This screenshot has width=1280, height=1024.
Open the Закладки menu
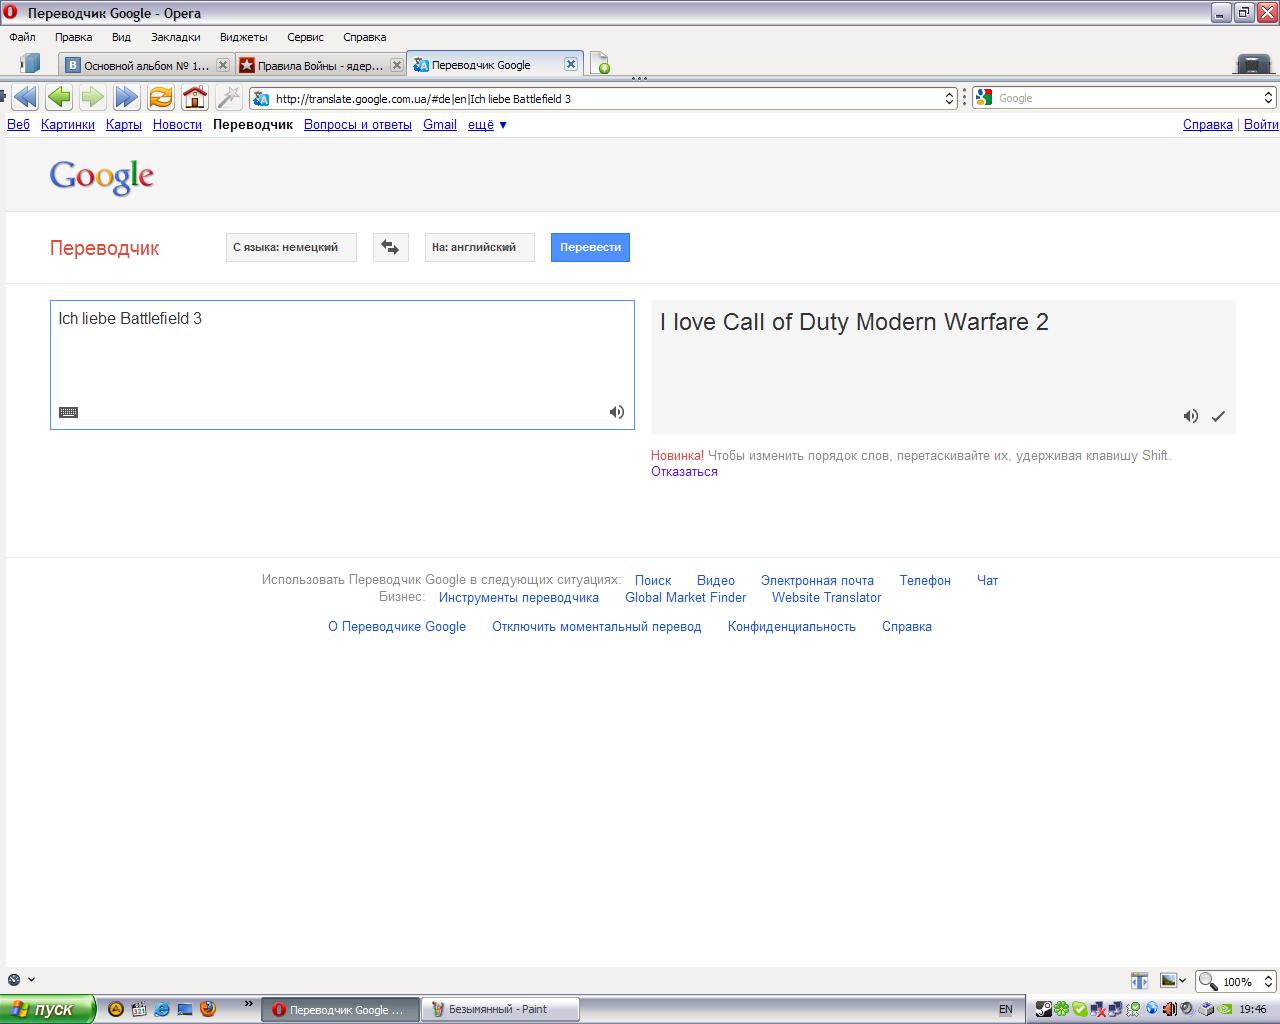175,37
